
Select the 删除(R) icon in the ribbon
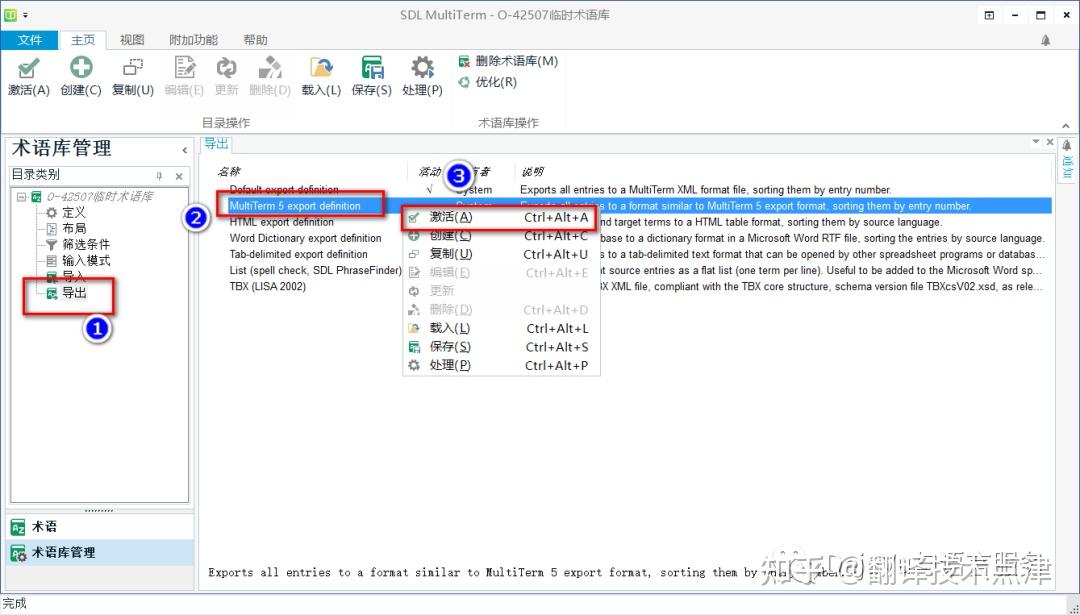pos(268,75)
